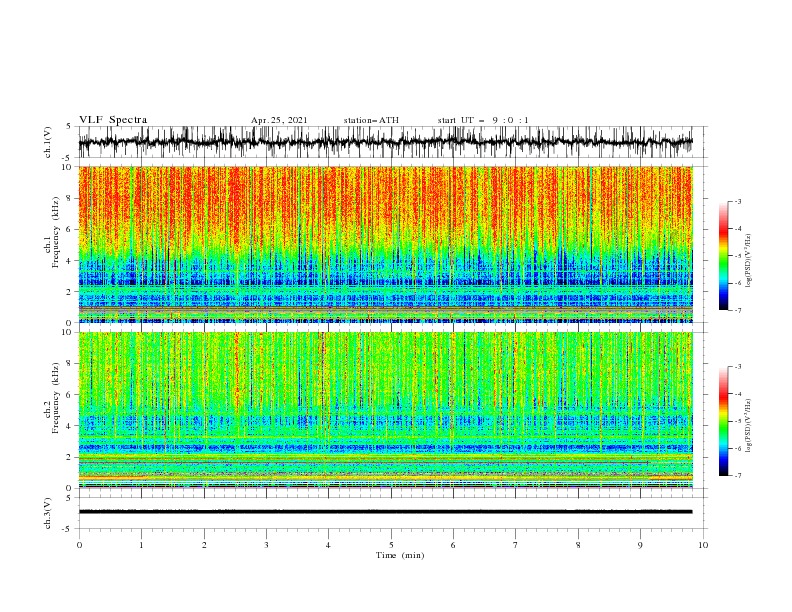
Task: Click the ch.2 "Frequency (kHz)" axis label
Action: coord(55,397)
